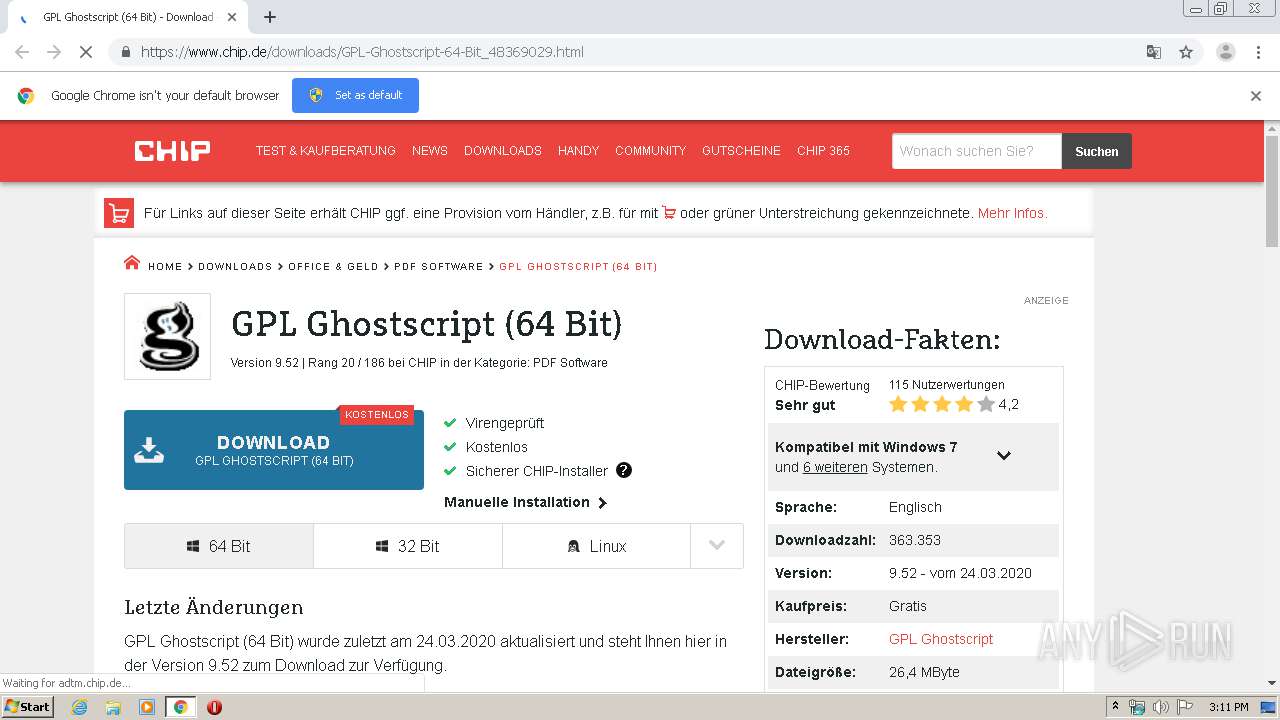The height and width of the screenshot is (720, 1280).
Task: Click the CHIP logo in header
Action: 172,151
